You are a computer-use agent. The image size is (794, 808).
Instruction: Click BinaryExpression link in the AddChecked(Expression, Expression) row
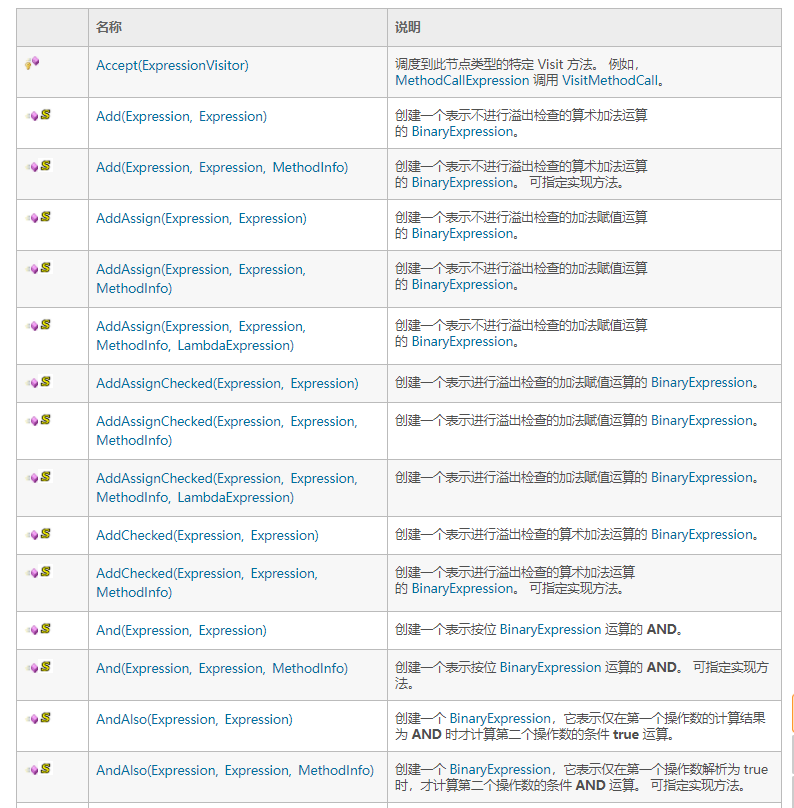701,535
